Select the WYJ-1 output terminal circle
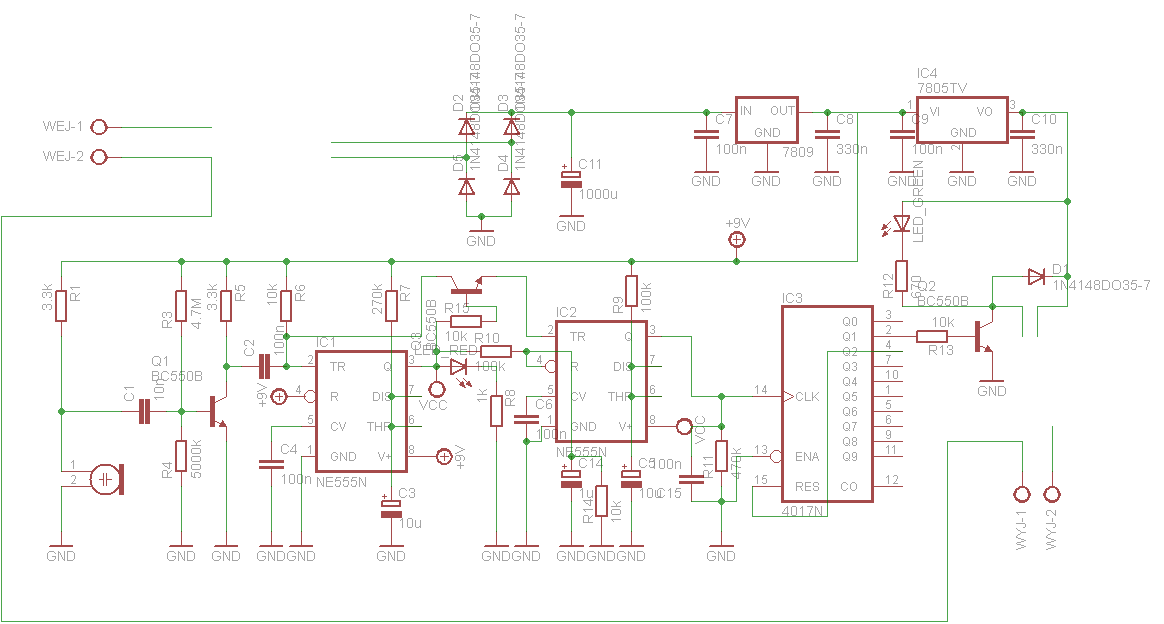This screenshot has height=624, width=1164. [1022, 494]
